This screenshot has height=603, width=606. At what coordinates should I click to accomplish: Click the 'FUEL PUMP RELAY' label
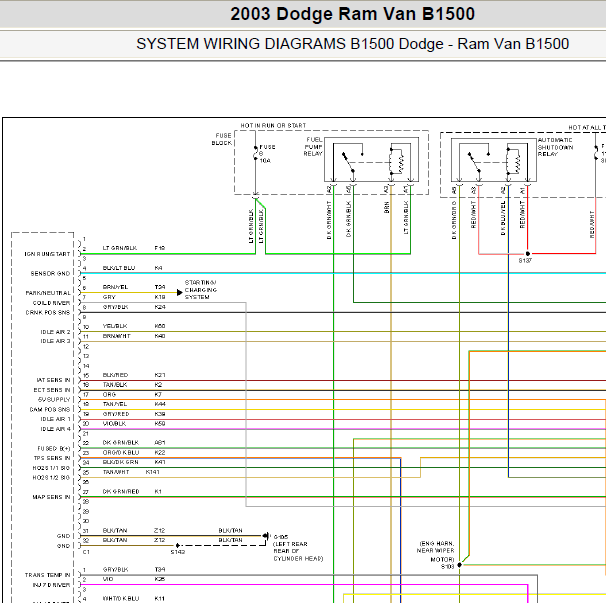[313, 146]
